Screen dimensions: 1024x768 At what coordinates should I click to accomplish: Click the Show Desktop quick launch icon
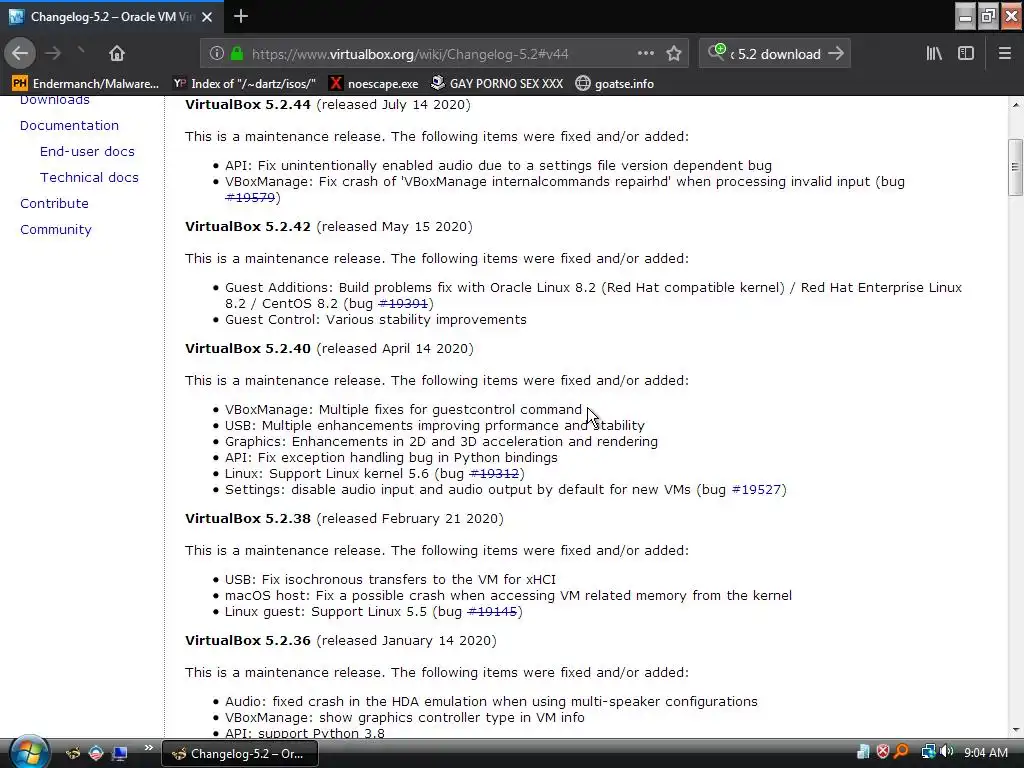click(120, 753)
